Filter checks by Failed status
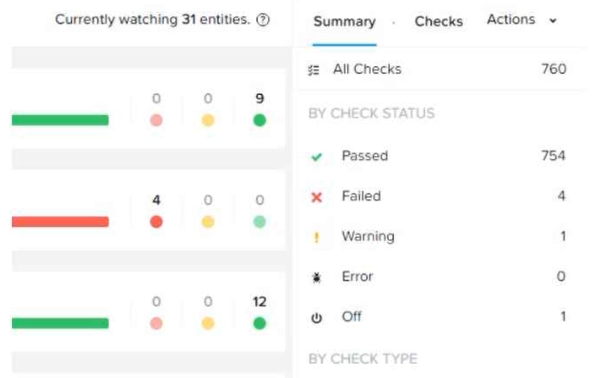The height and width of the screenshot is (378, 593). [x=439, y=196]
